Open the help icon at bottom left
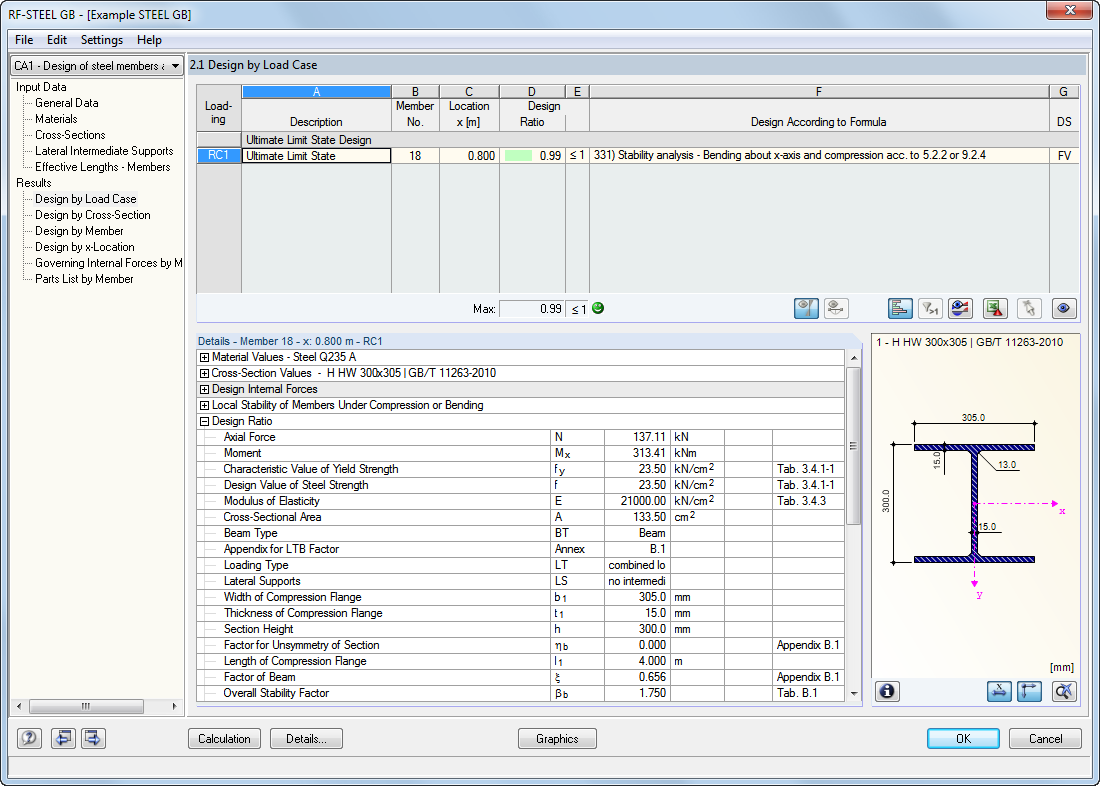Viewport: 1100px width, 786px height. (x=29, y=738)
